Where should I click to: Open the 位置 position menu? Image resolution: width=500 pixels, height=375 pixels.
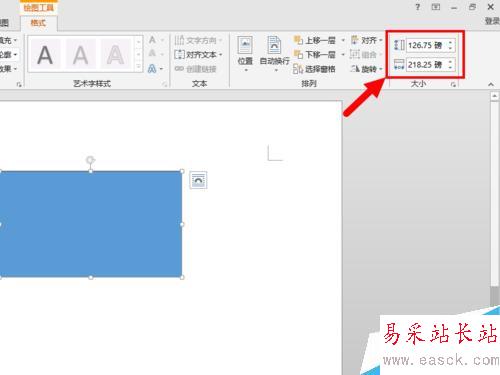click(245, 54)
